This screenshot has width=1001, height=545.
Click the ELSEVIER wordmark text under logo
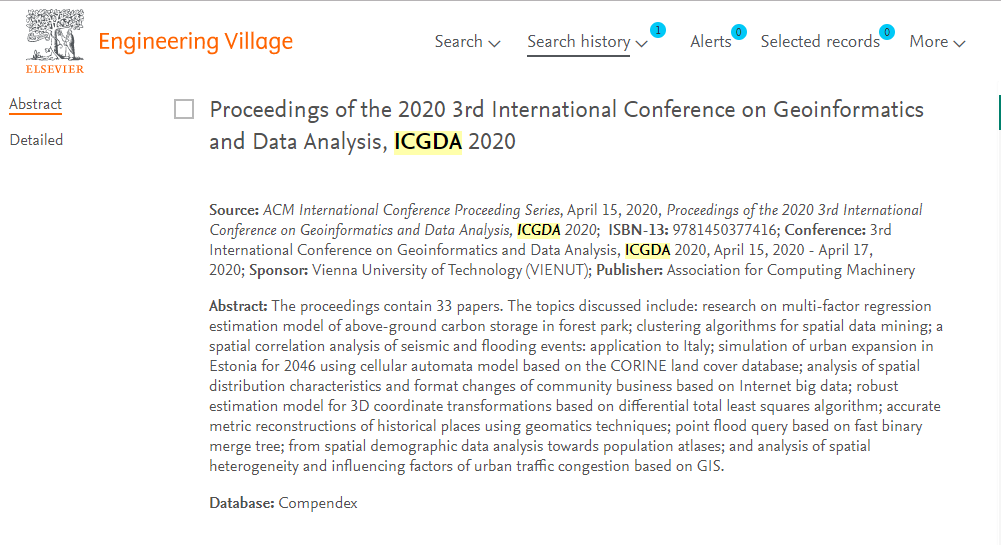(x=55, y=69)
